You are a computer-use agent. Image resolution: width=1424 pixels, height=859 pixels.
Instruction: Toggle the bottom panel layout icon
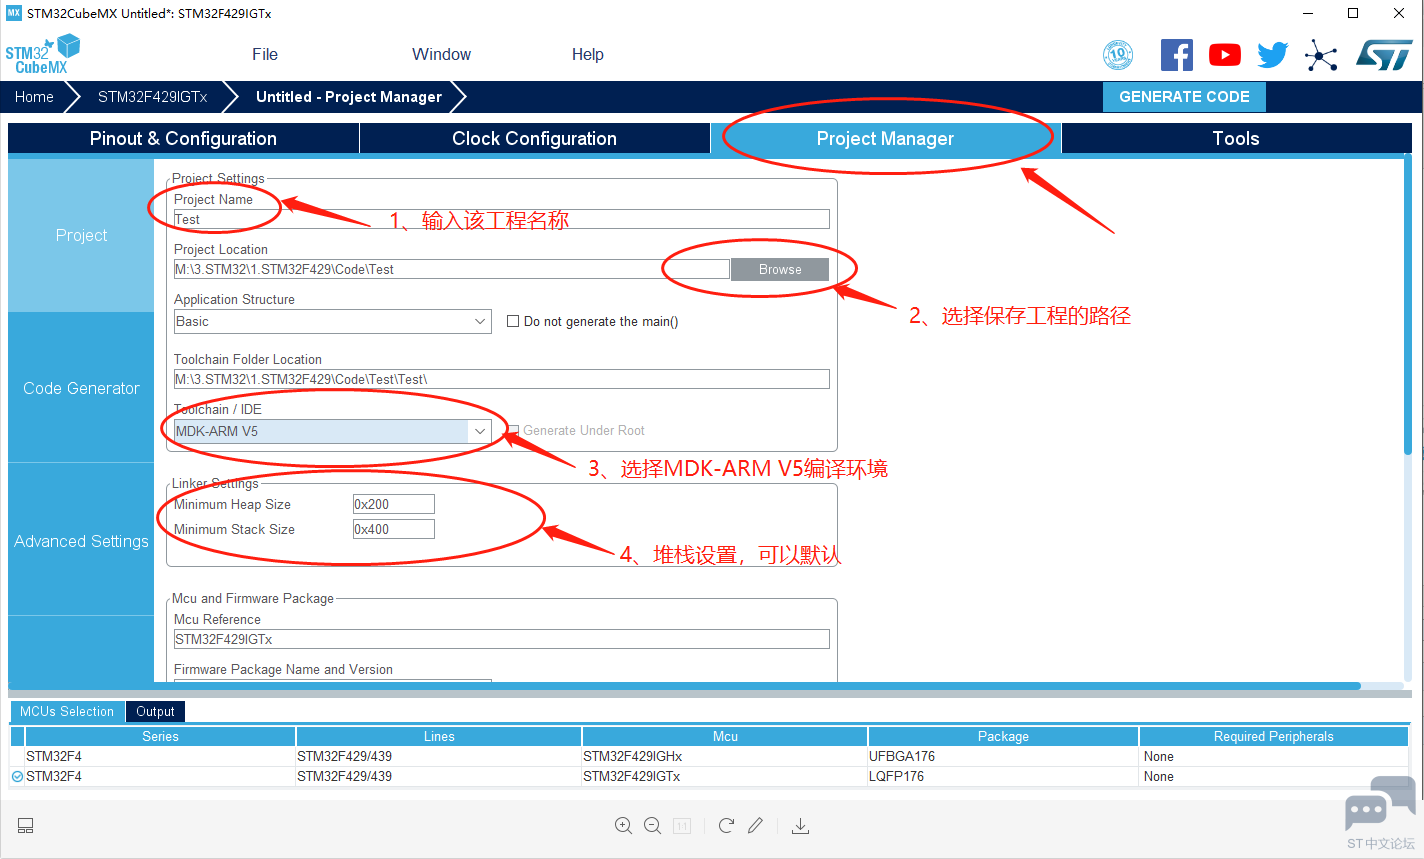(26, 826)
